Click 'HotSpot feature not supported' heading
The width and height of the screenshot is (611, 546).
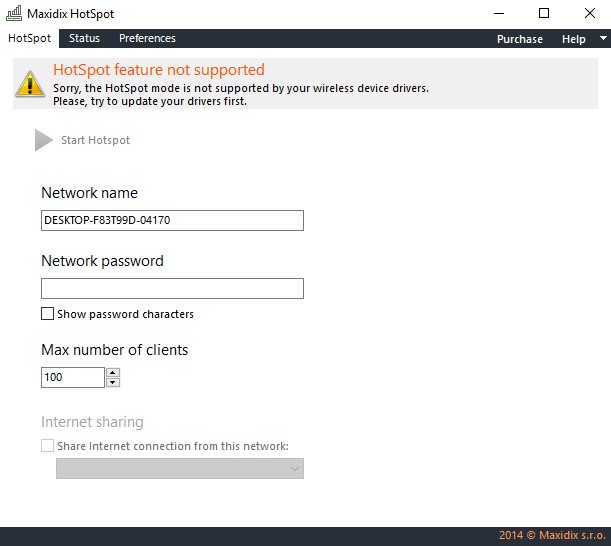coord(159,70)
